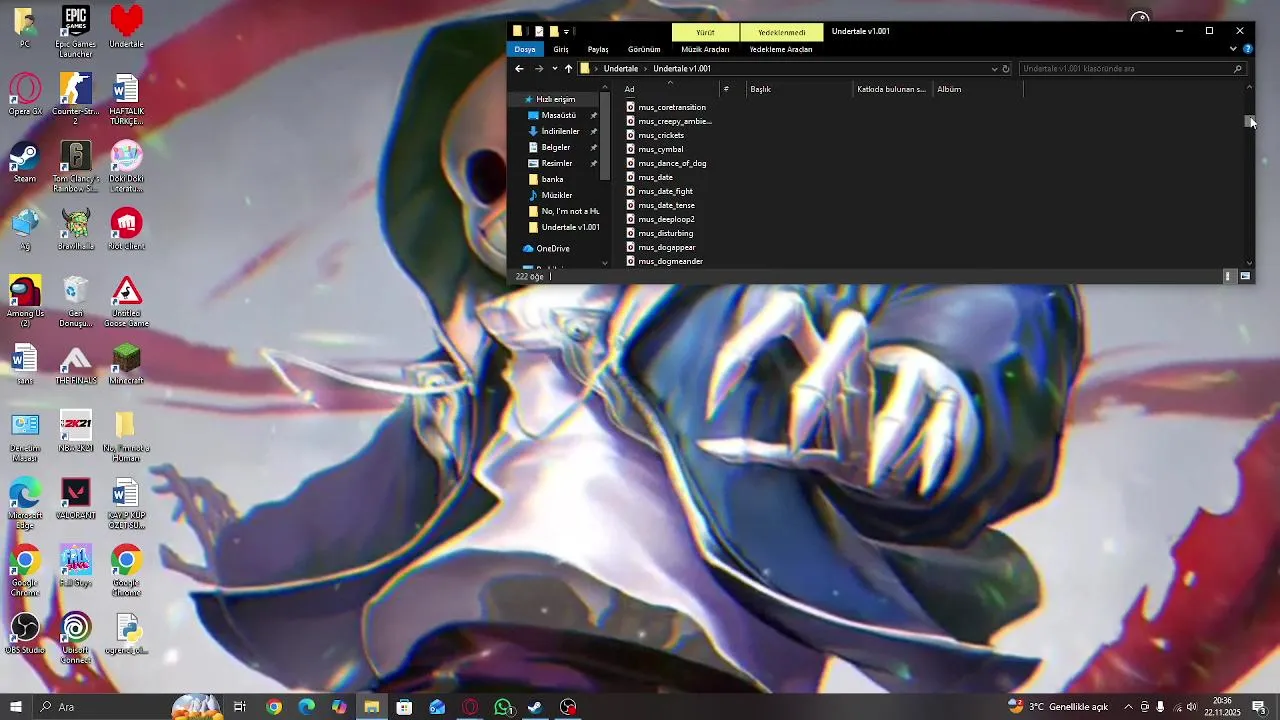Switch to the Paylaş ribbon tab
The width and height of the screenshot is (1280, 720).
click(598, 49)
